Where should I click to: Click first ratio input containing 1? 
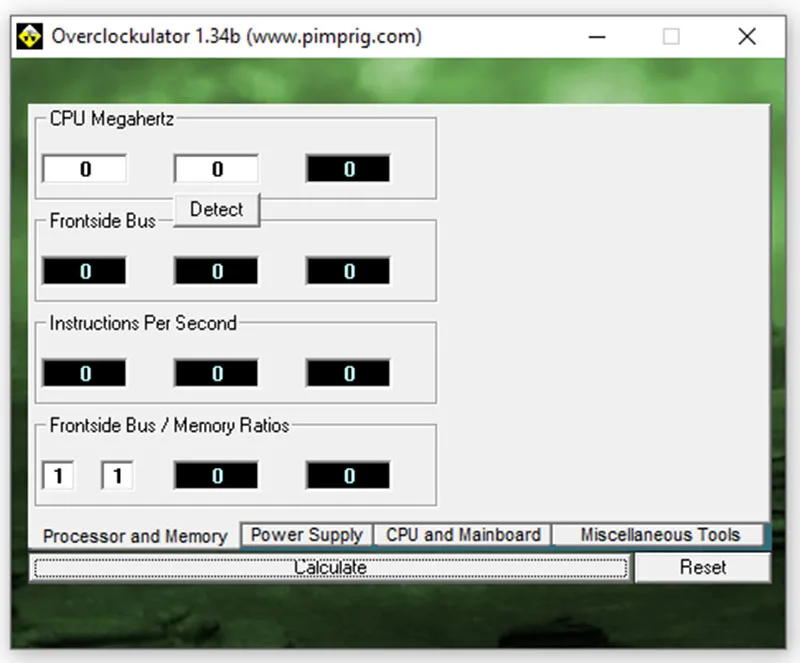[58, 476]
